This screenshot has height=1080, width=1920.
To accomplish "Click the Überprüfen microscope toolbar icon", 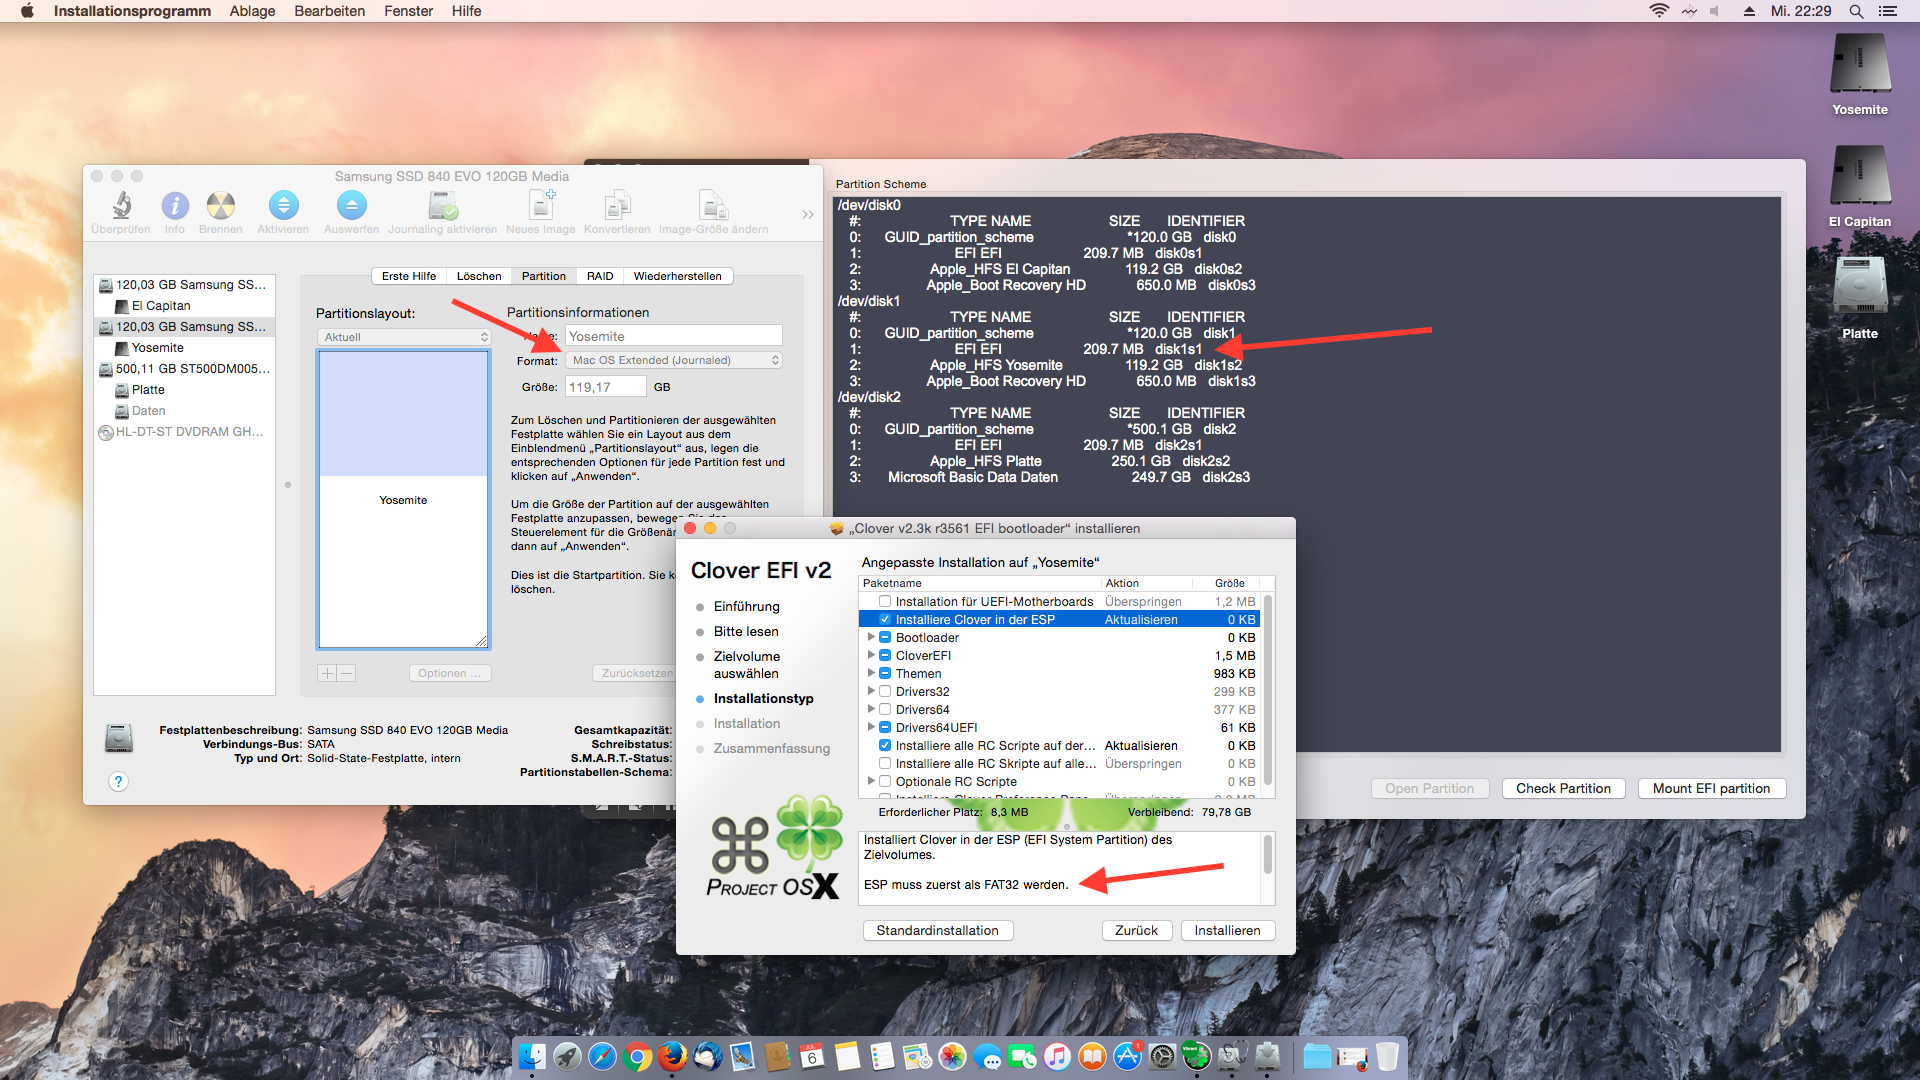I will [121, 206].
